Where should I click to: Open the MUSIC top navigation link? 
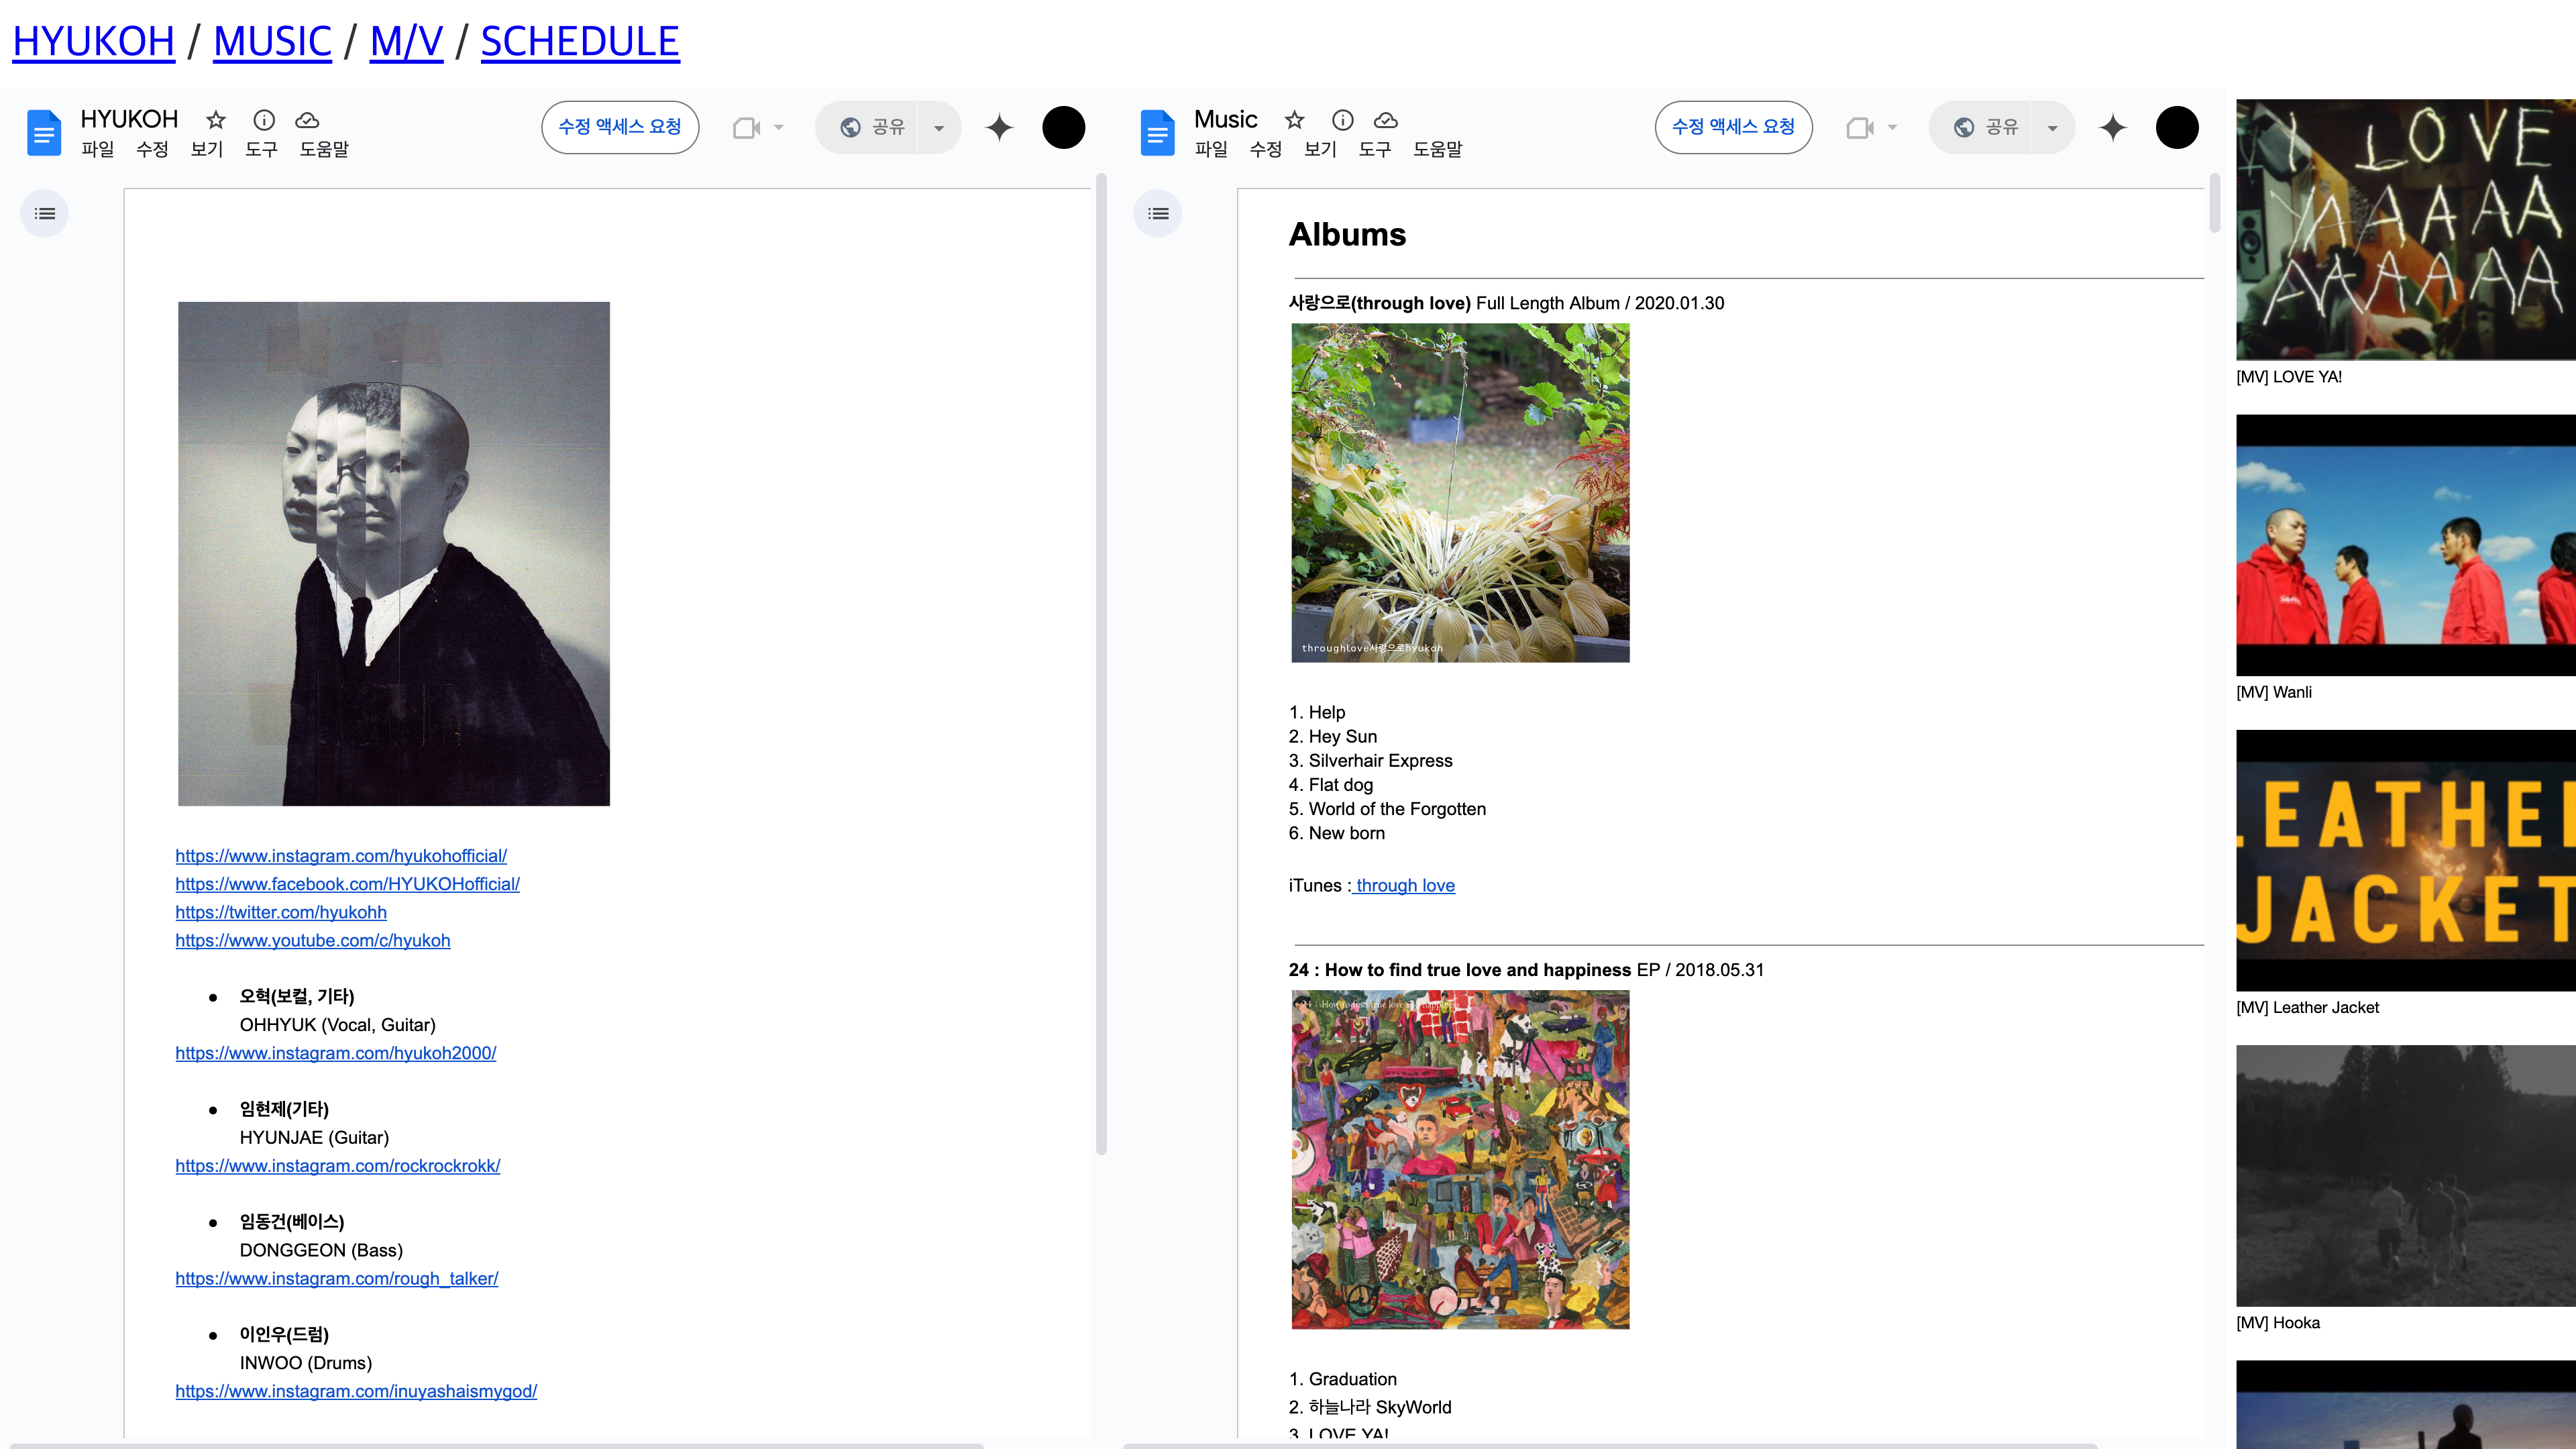point(272,41)
